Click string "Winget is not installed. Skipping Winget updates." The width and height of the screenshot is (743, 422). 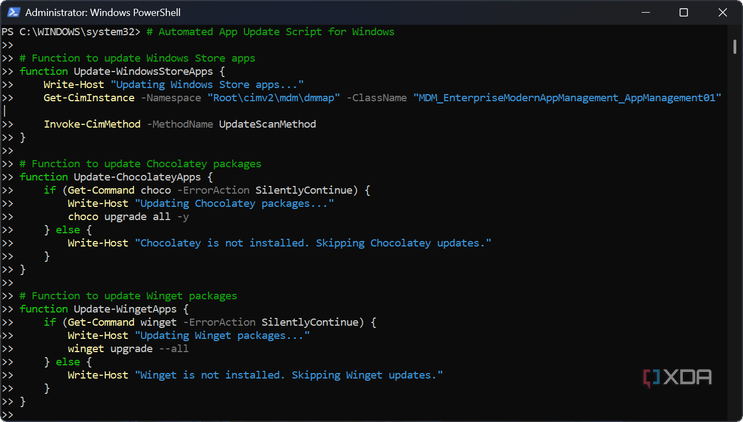[x=289, y=375]
